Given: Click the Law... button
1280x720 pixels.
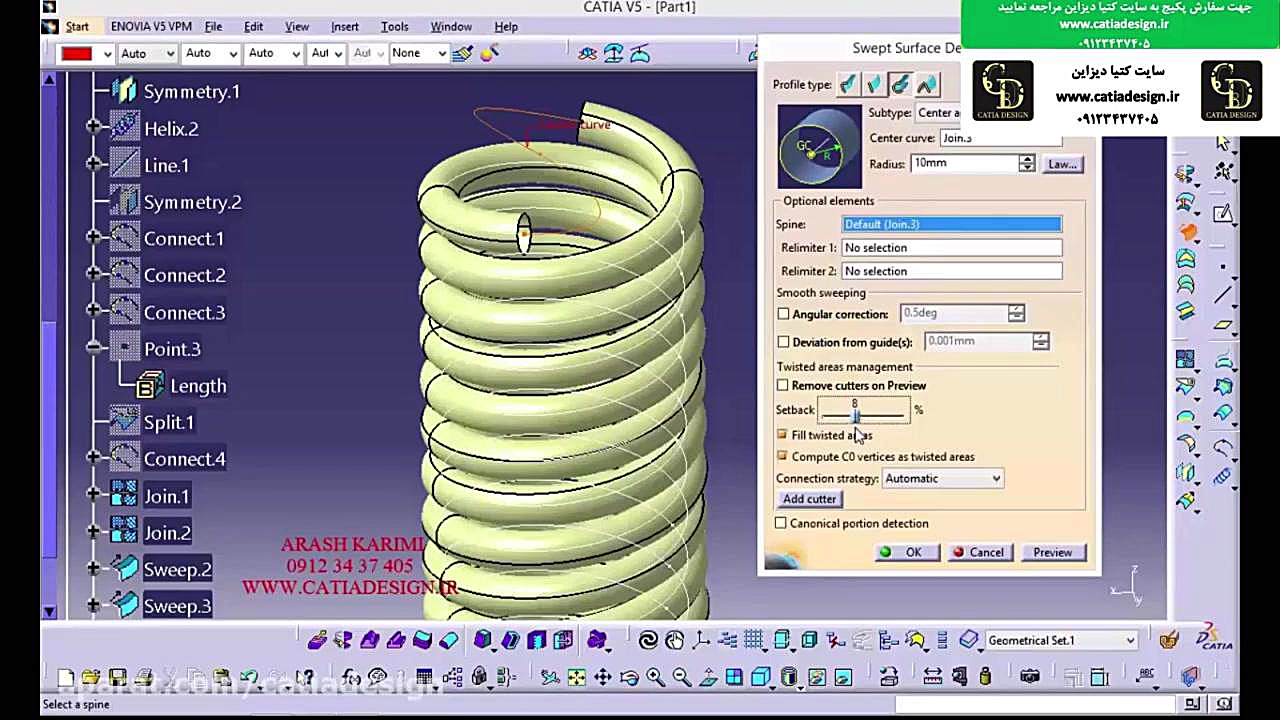Looking at the screenshot, I should pyautogui.click(x=1062, y=164).
